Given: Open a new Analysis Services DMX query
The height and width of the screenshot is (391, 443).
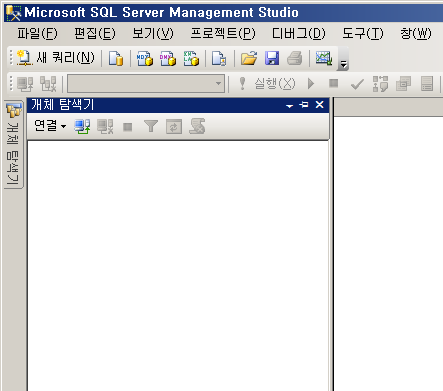Looking at the screenshot, I should (168, 58).
